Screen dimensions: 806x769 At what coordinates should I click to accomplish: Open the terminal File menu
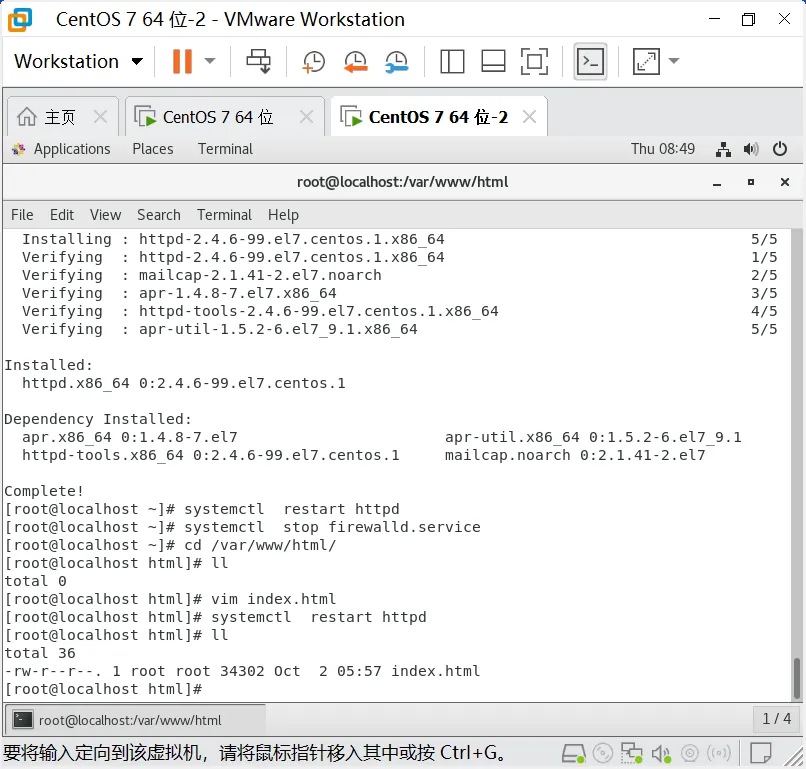point(22,215)
